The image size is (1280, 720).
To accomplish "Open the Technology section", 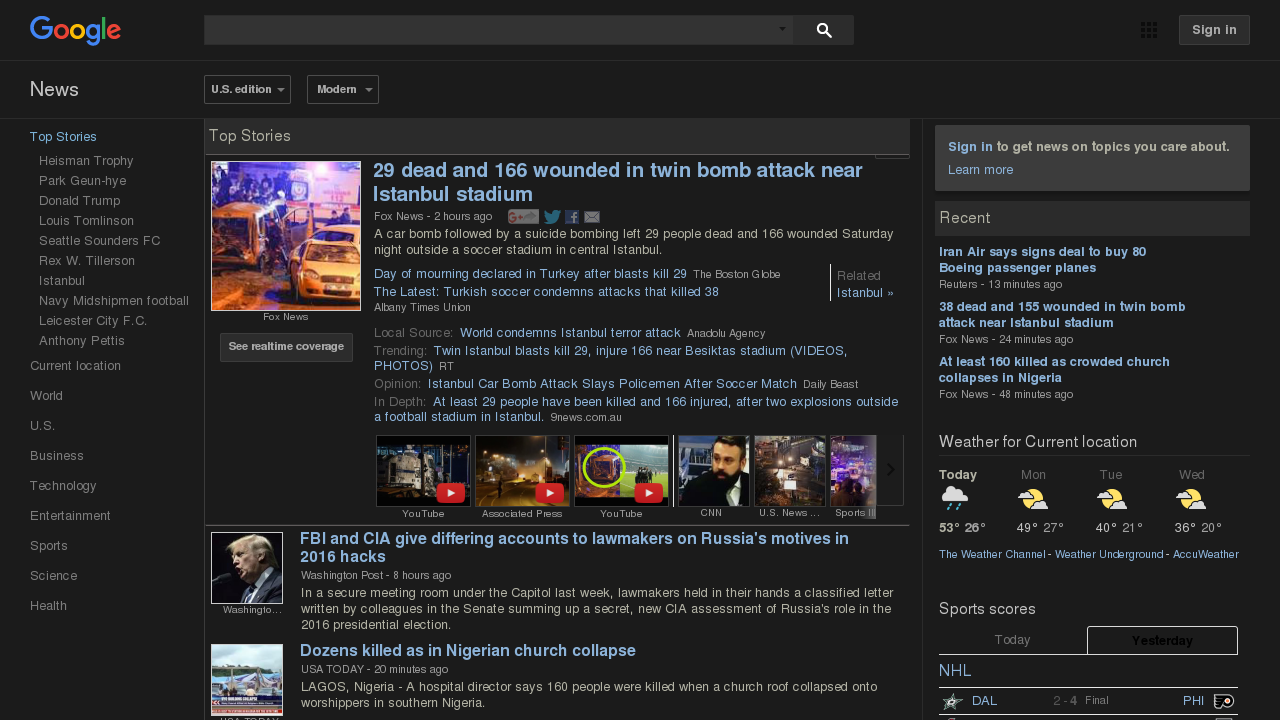I will pos(63,486).
